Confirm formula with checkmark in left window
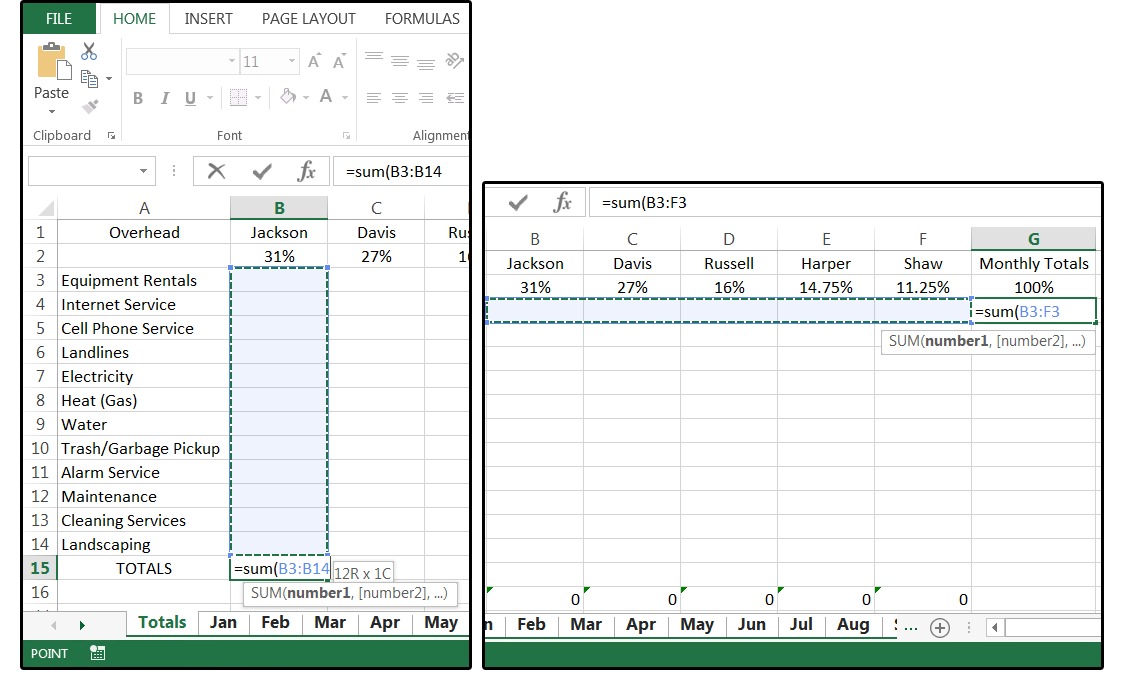Viewport: 1124px width, 680px height. 262,171
